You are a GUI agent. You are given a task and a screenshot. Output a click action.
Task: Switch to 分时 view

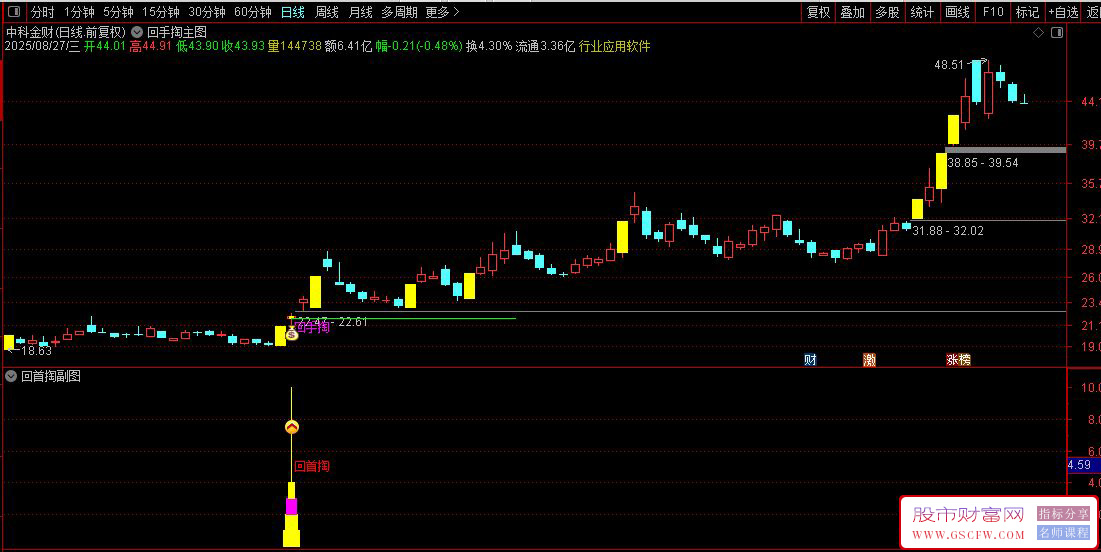point(42,12)
